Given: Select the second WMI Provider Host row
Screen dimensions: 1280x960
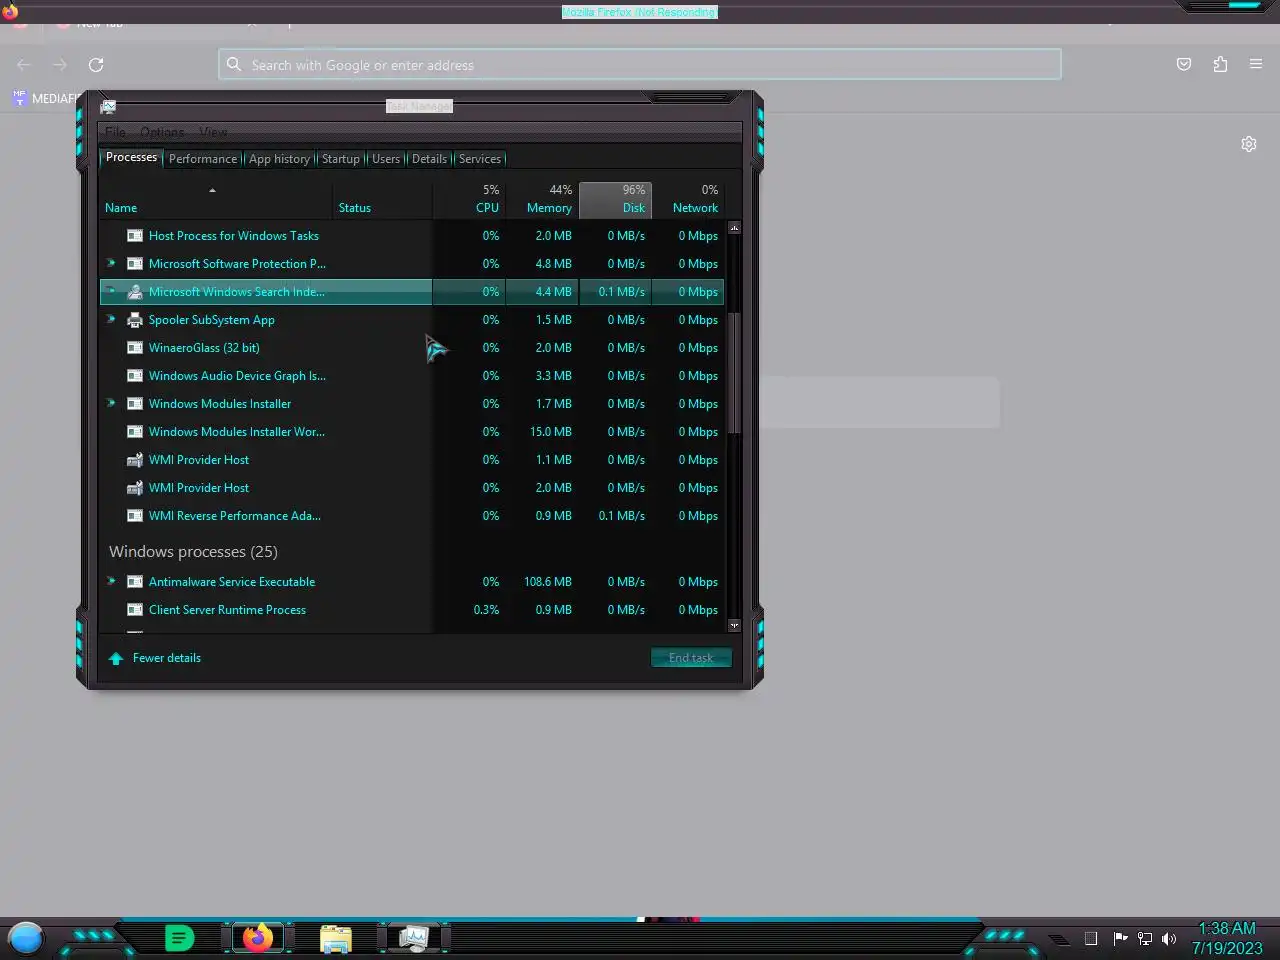Looking at the screenshot, I should click(x=411, y=488).
